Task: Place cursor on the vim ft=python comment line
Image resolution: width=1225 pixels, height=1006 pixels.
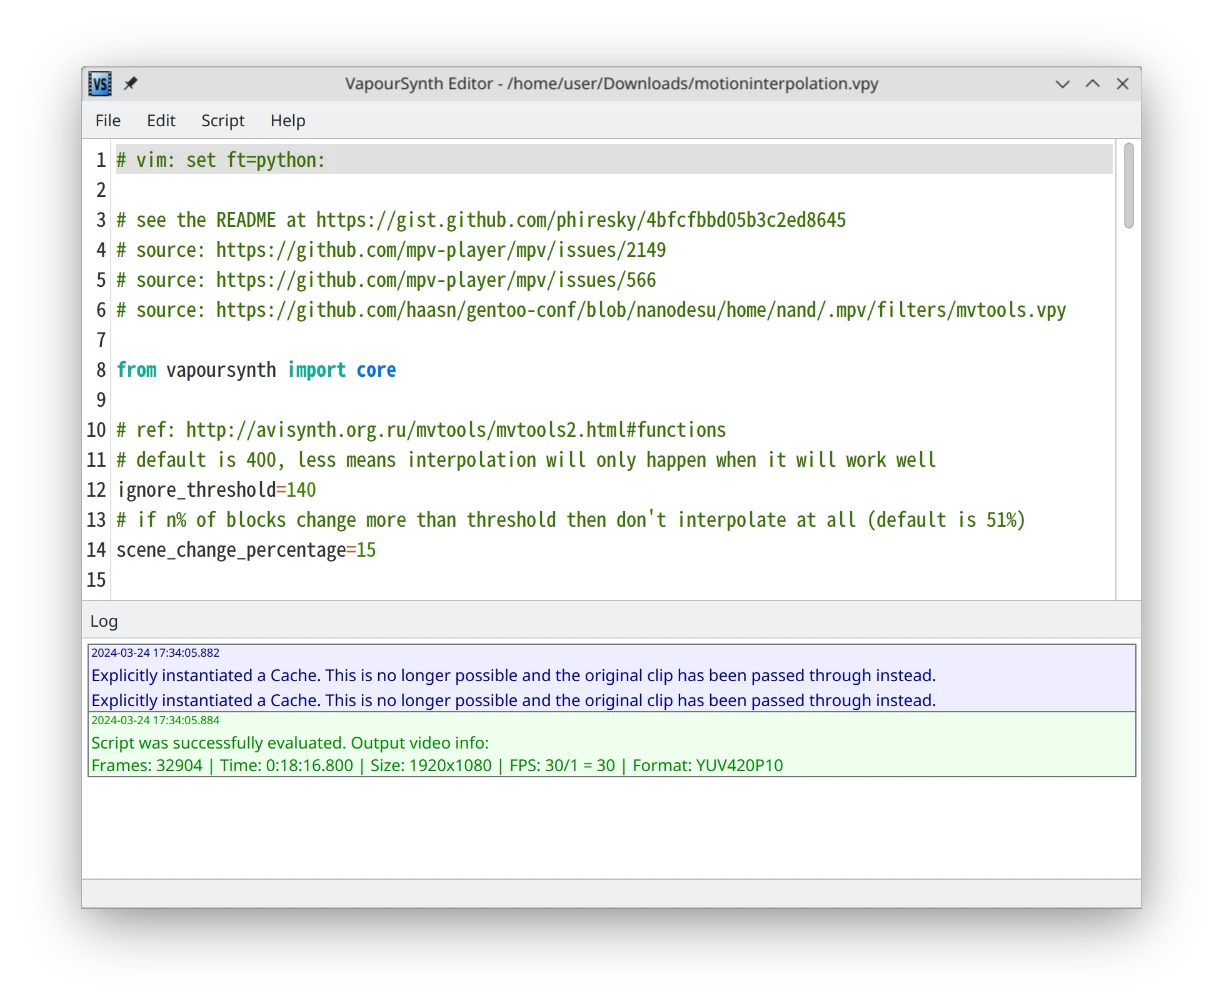Action: click(x=221, y=160)
